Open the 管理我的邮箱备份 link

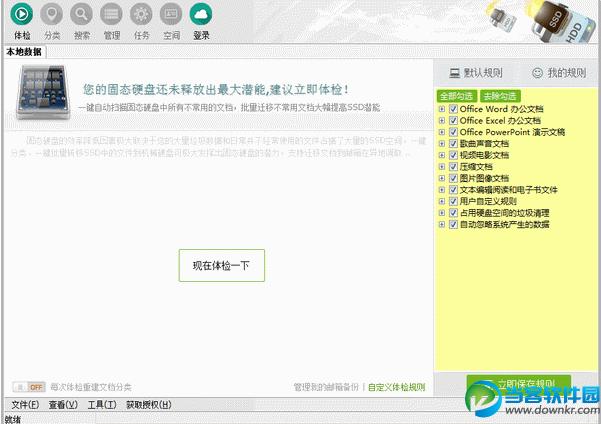(327, 387)
